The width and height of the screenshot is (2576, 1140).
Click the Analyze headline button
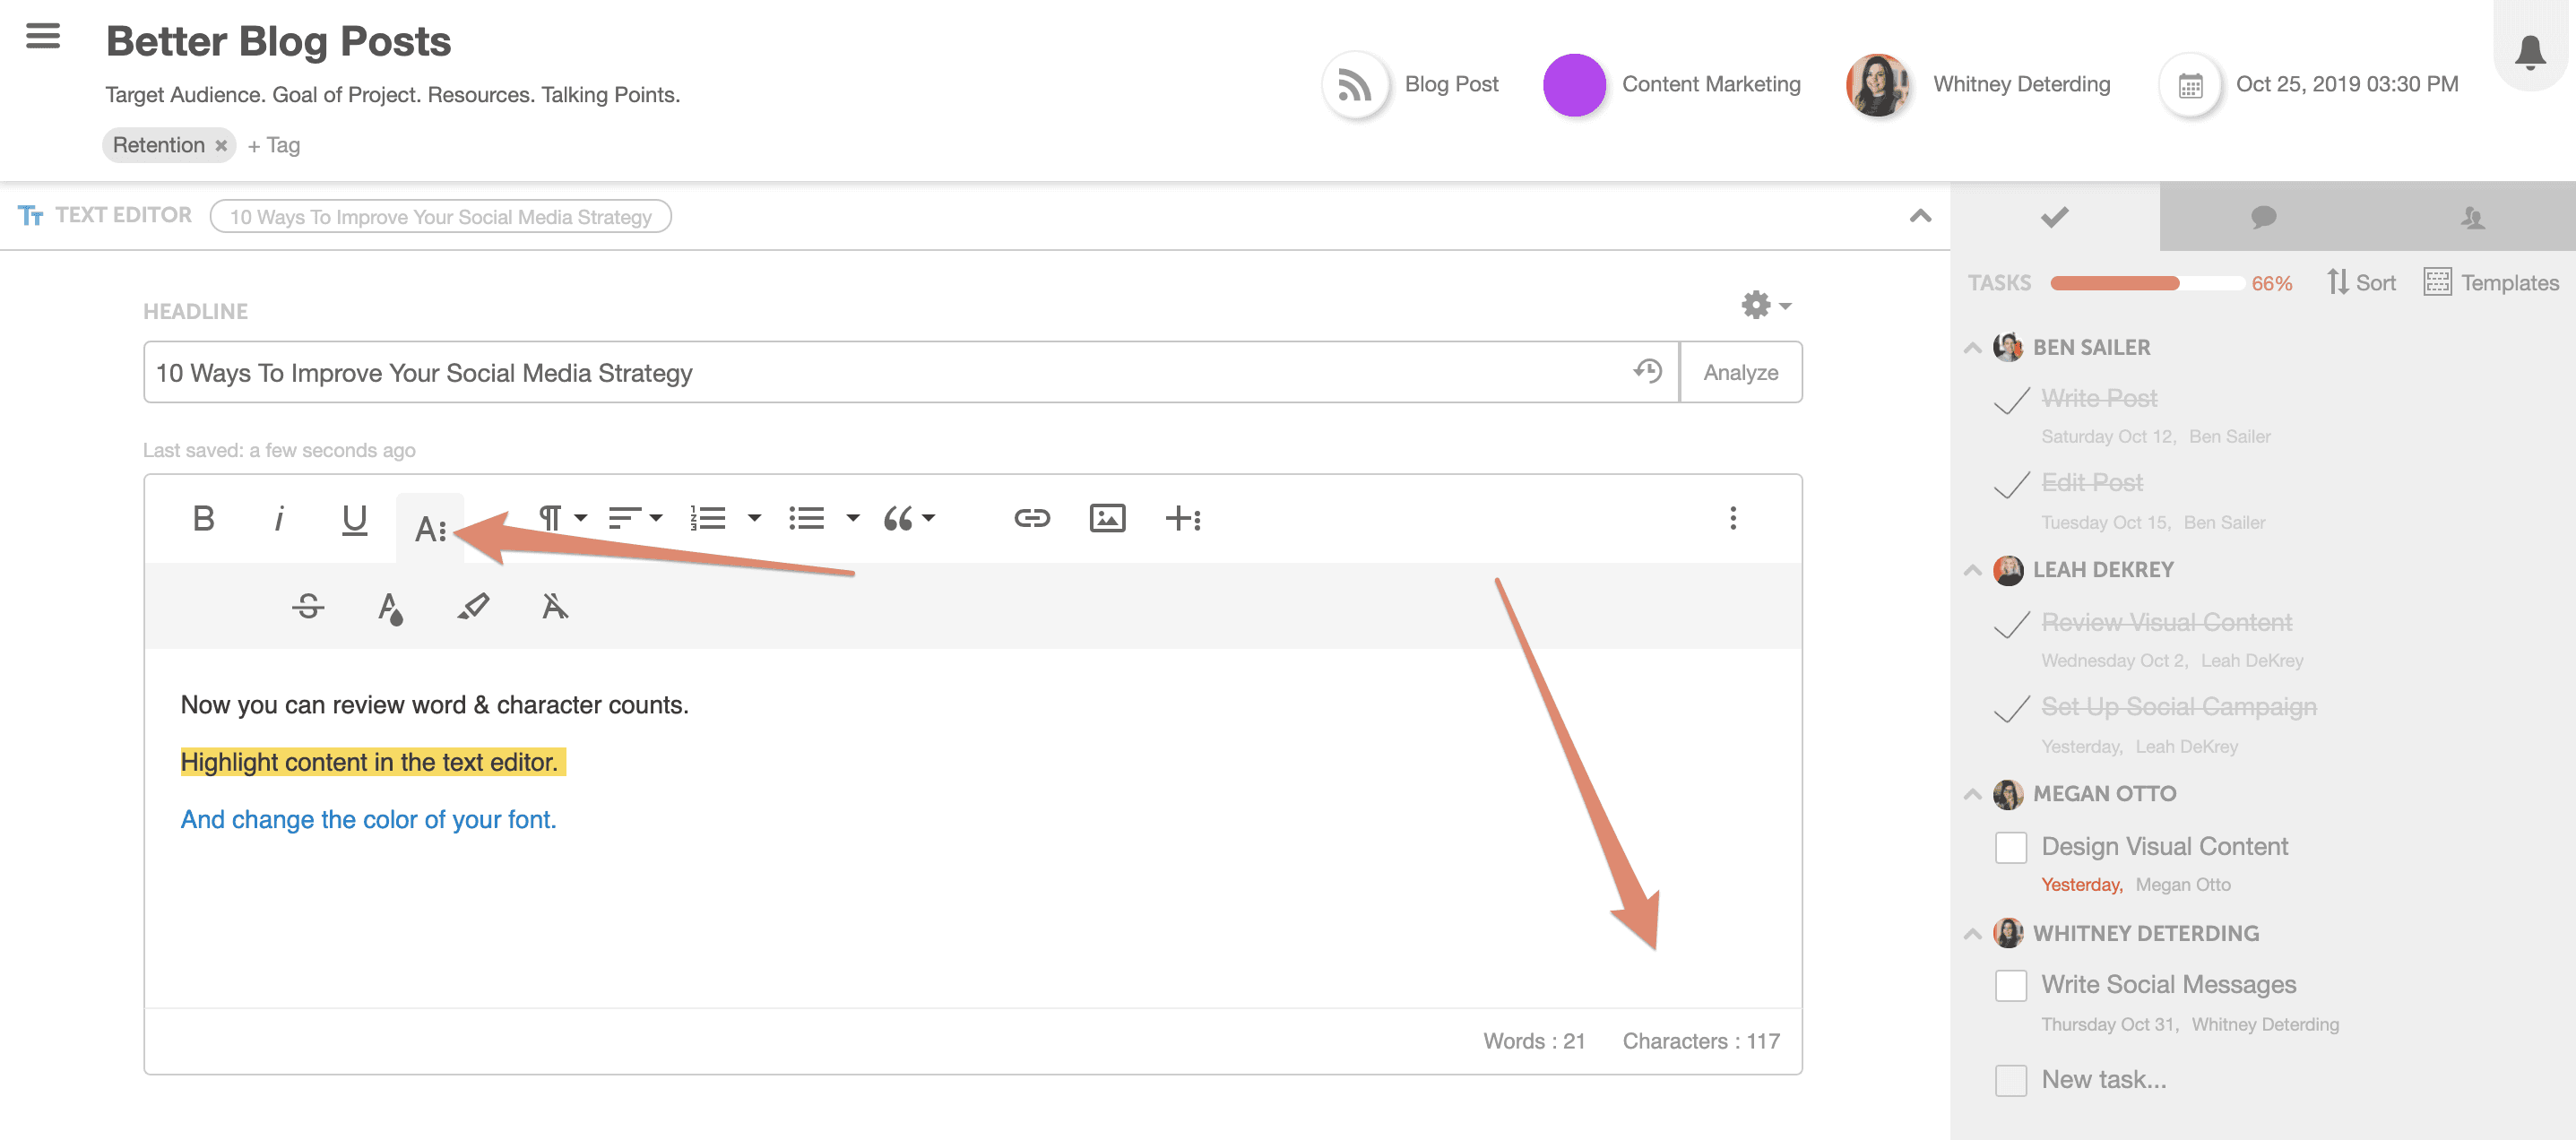click(x=1740, y=372)
